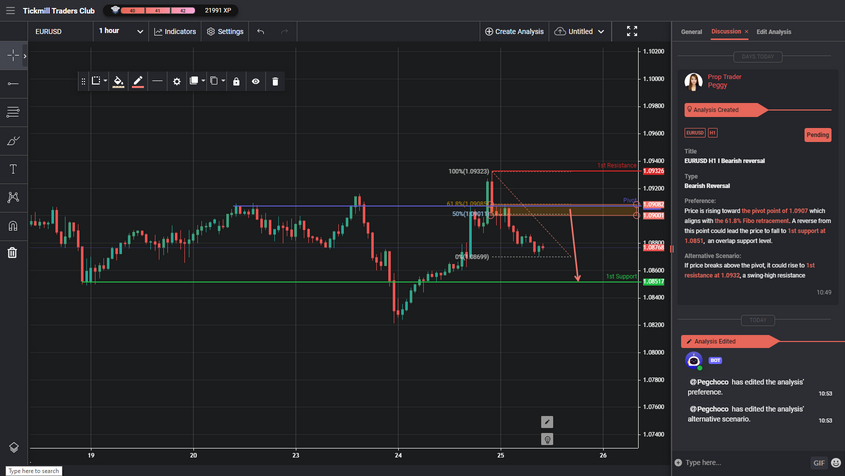This screenshot has height=476, width=845.
Task: Click the Pending status button
Action: [x=818, y=135]
